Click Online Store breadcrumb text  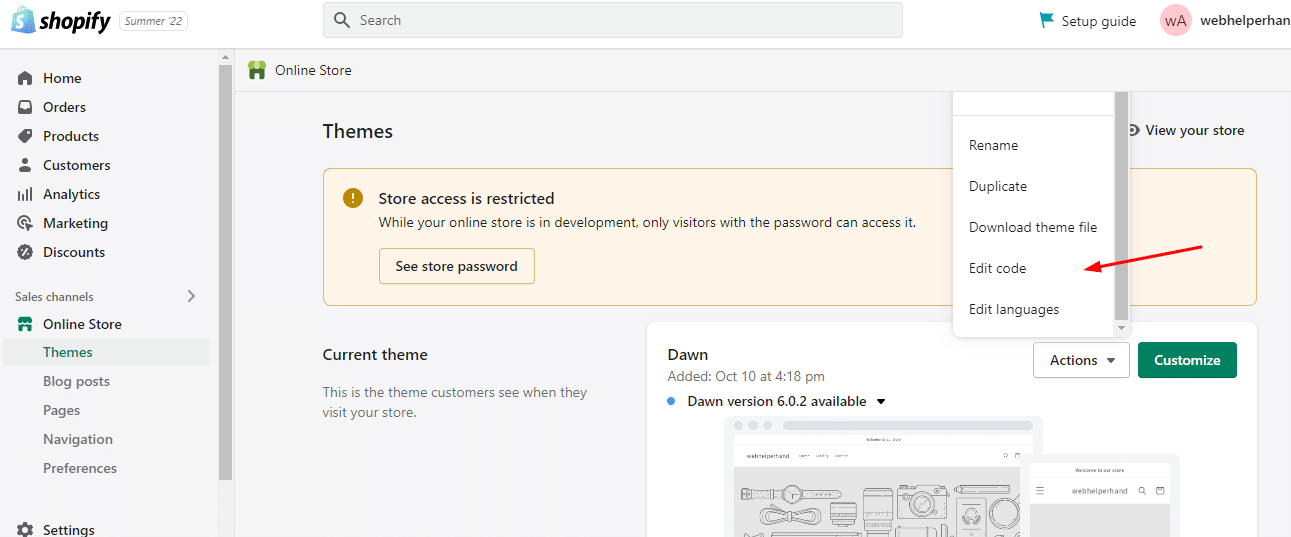313,70
